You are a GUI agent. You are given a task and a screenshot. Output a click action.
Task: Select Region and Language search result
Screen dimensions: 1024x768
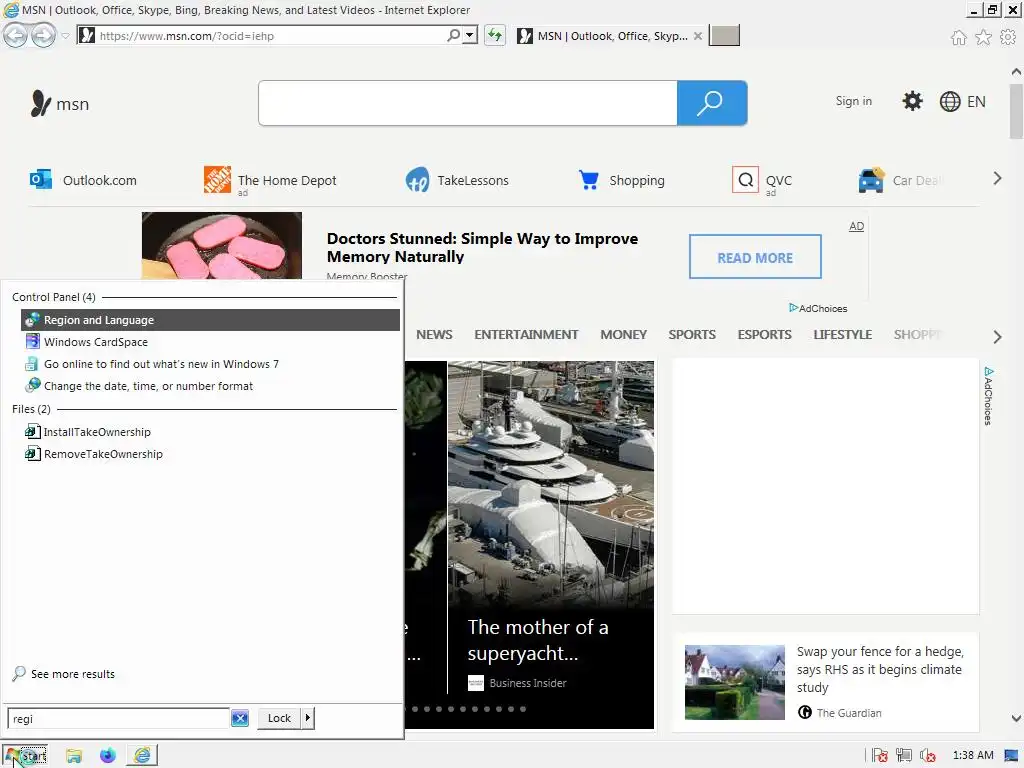pos(210,320)
